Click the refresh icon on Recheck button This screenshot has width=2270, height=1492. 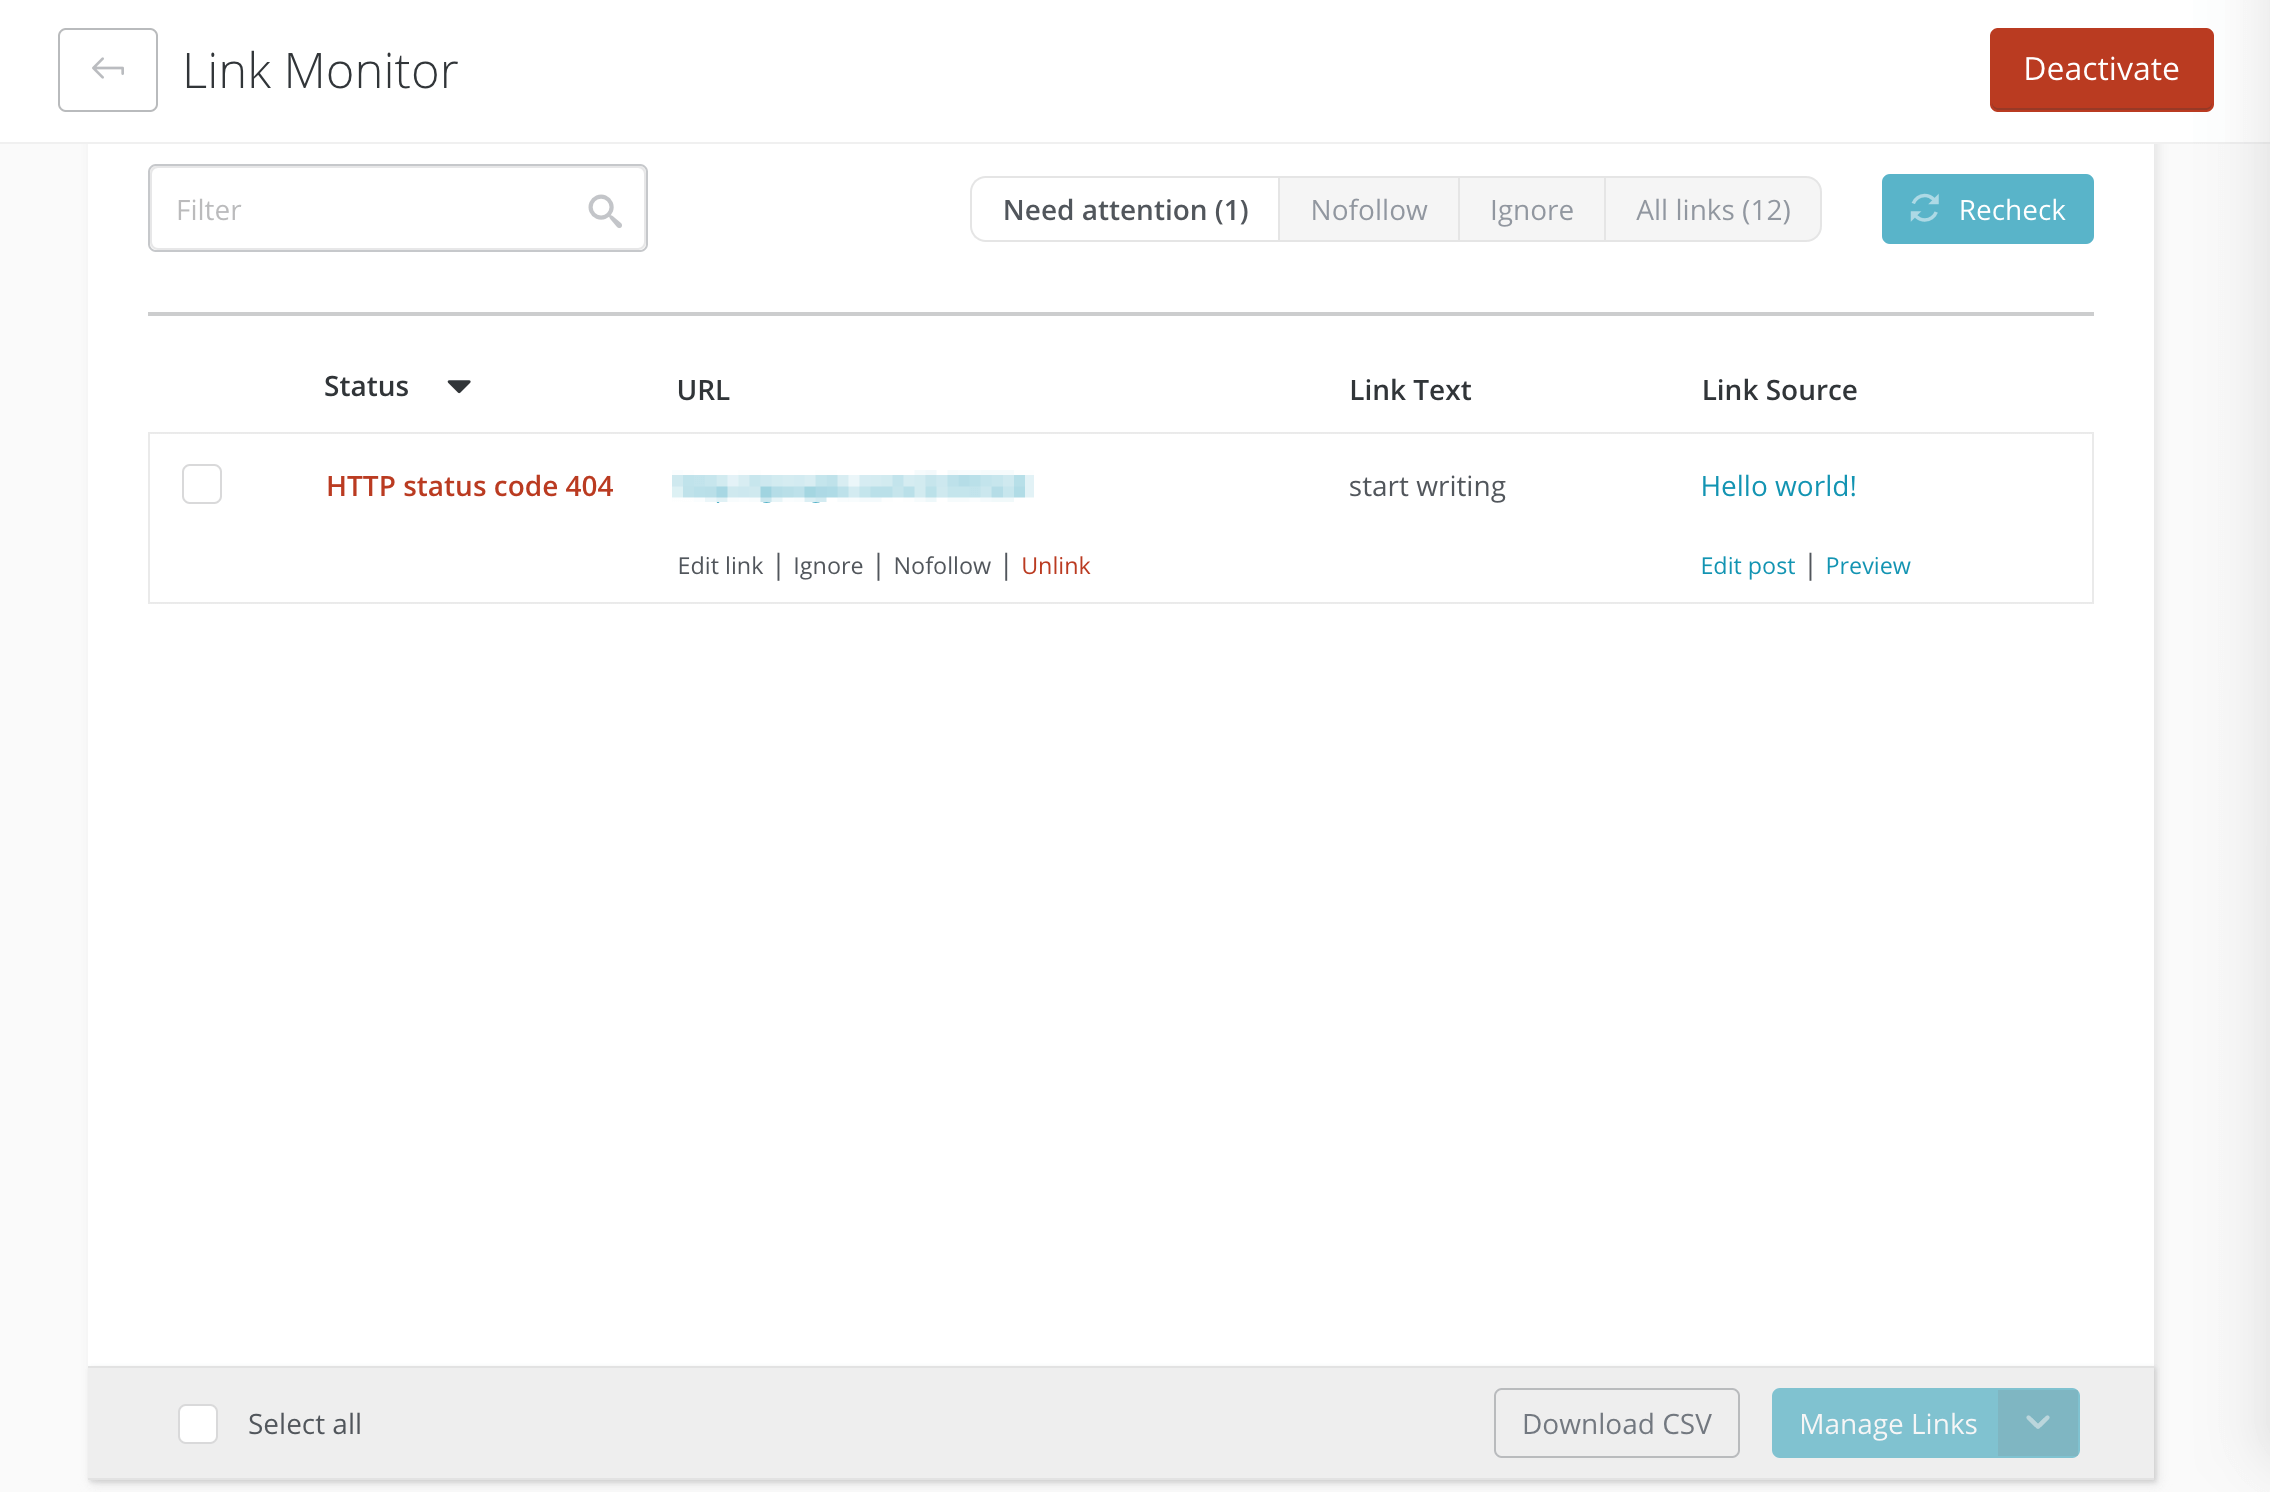coord(1925,208)
